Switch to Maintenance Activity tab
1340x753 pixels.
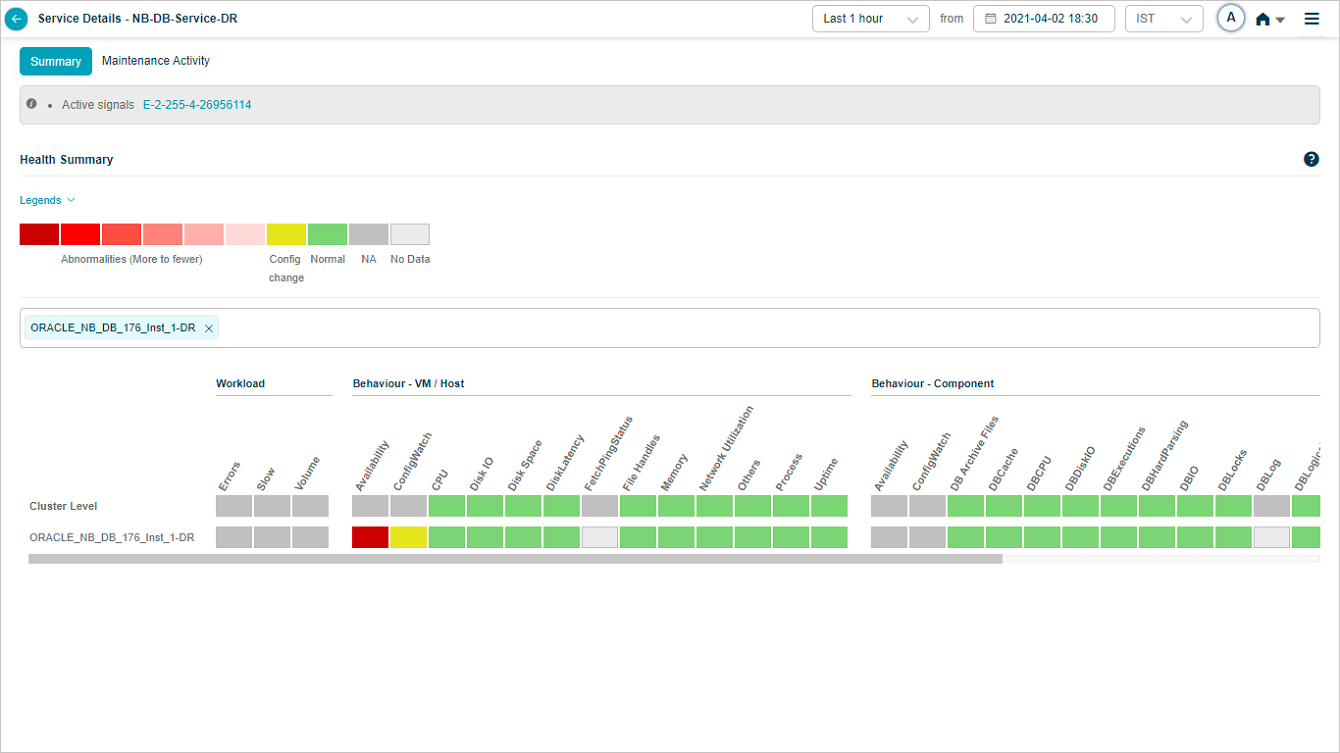click(156, 61)
